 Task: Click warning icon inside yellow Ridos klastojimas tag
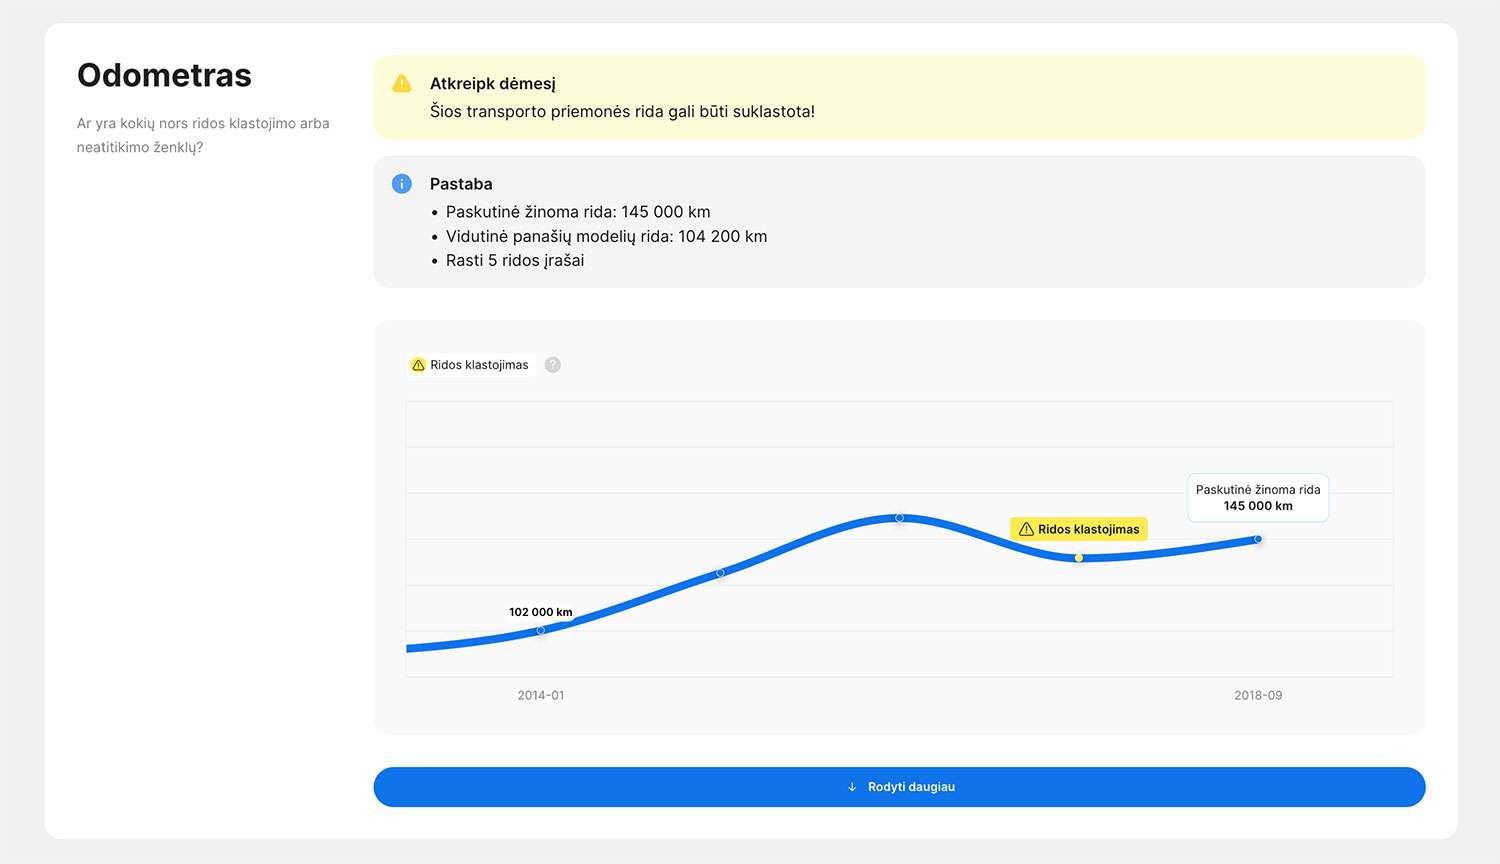(x=1026, y=529)
